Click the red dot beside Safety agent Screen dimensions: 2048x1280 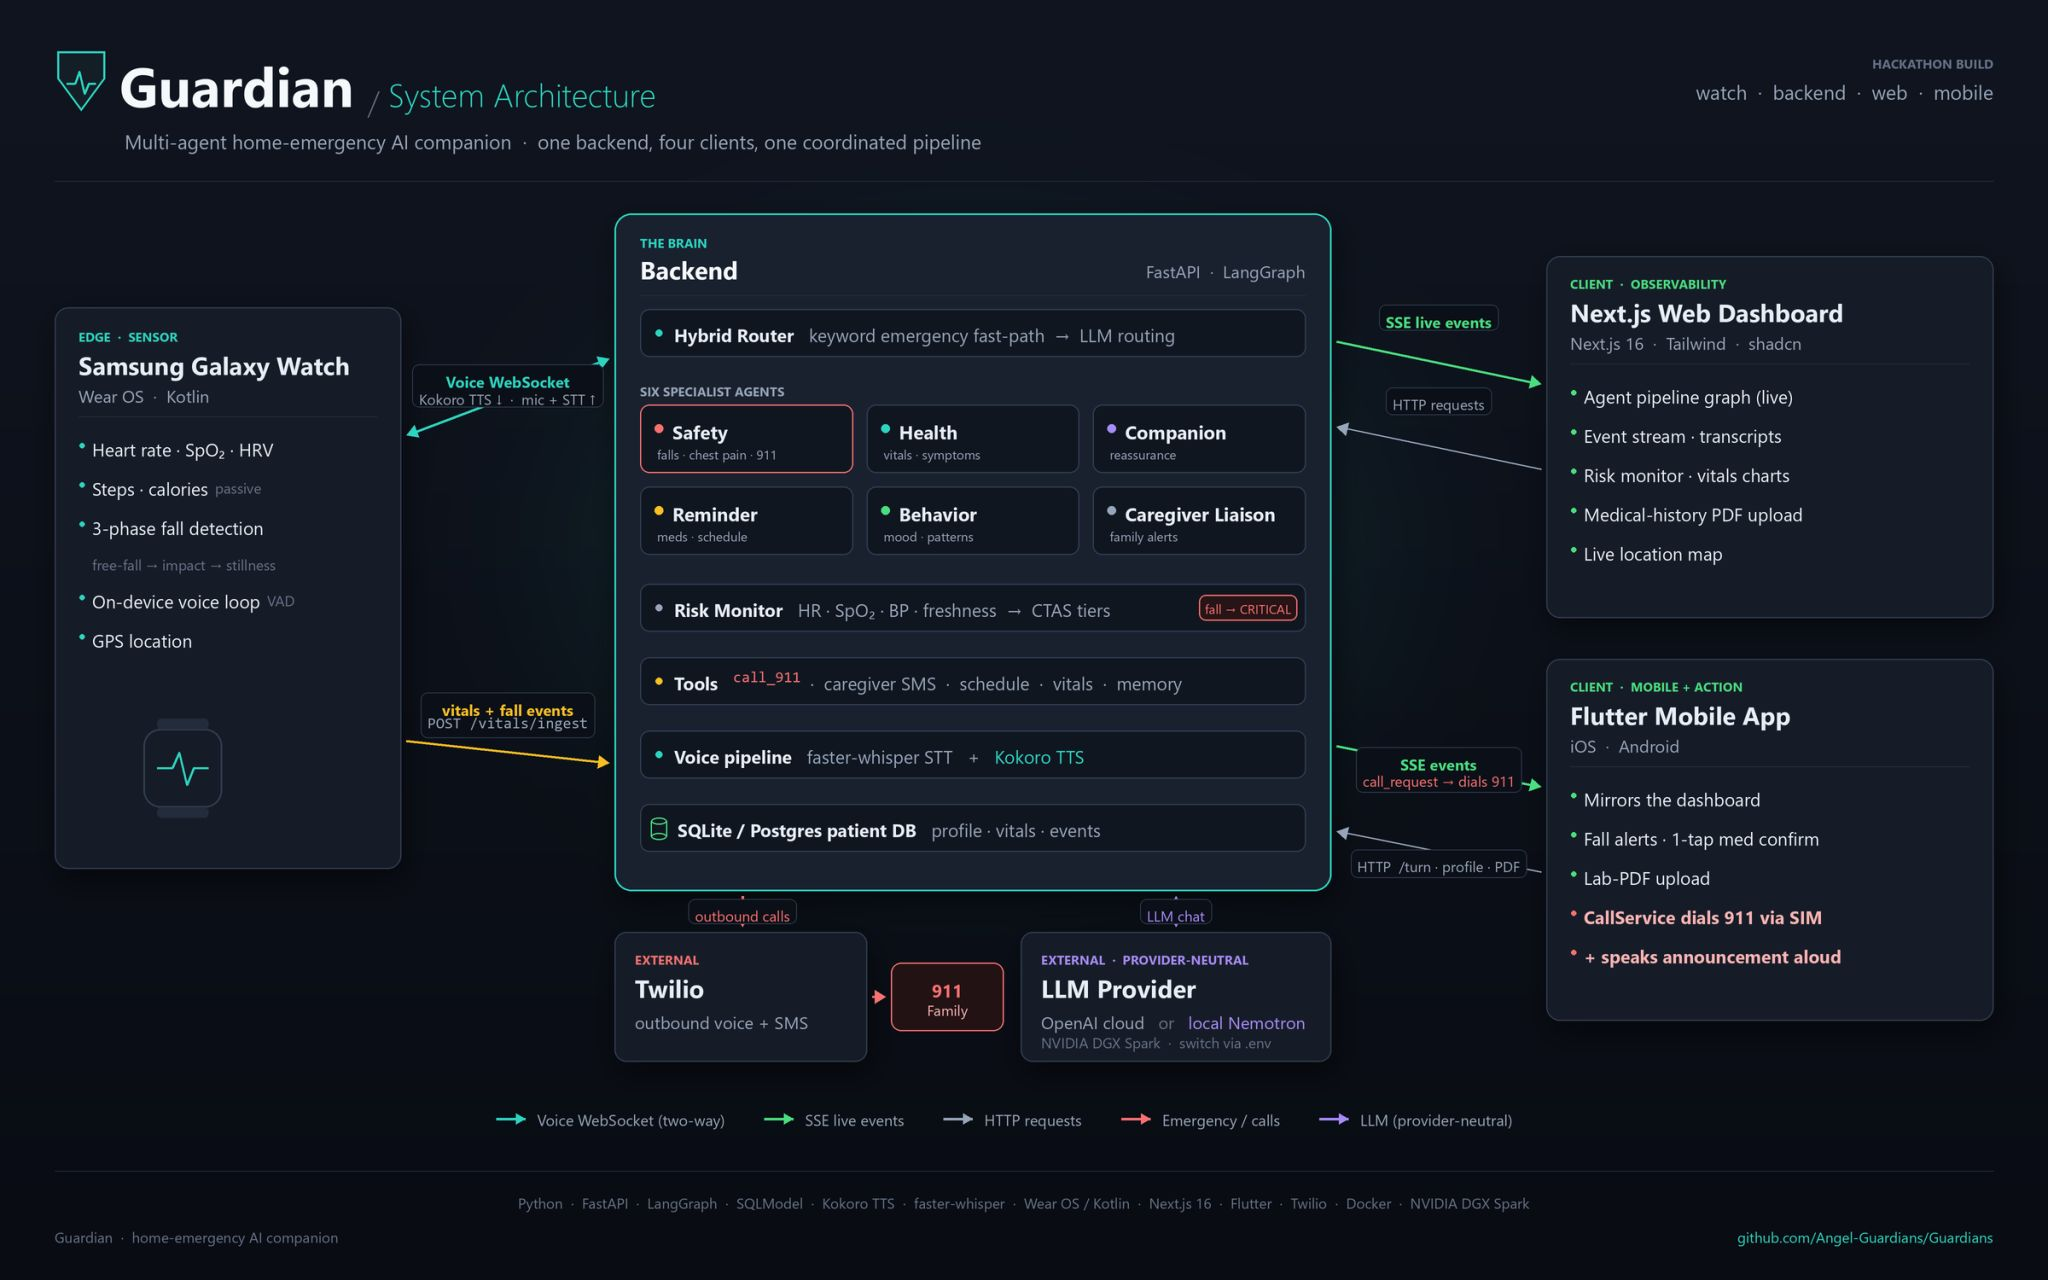[x=659, y=429]
